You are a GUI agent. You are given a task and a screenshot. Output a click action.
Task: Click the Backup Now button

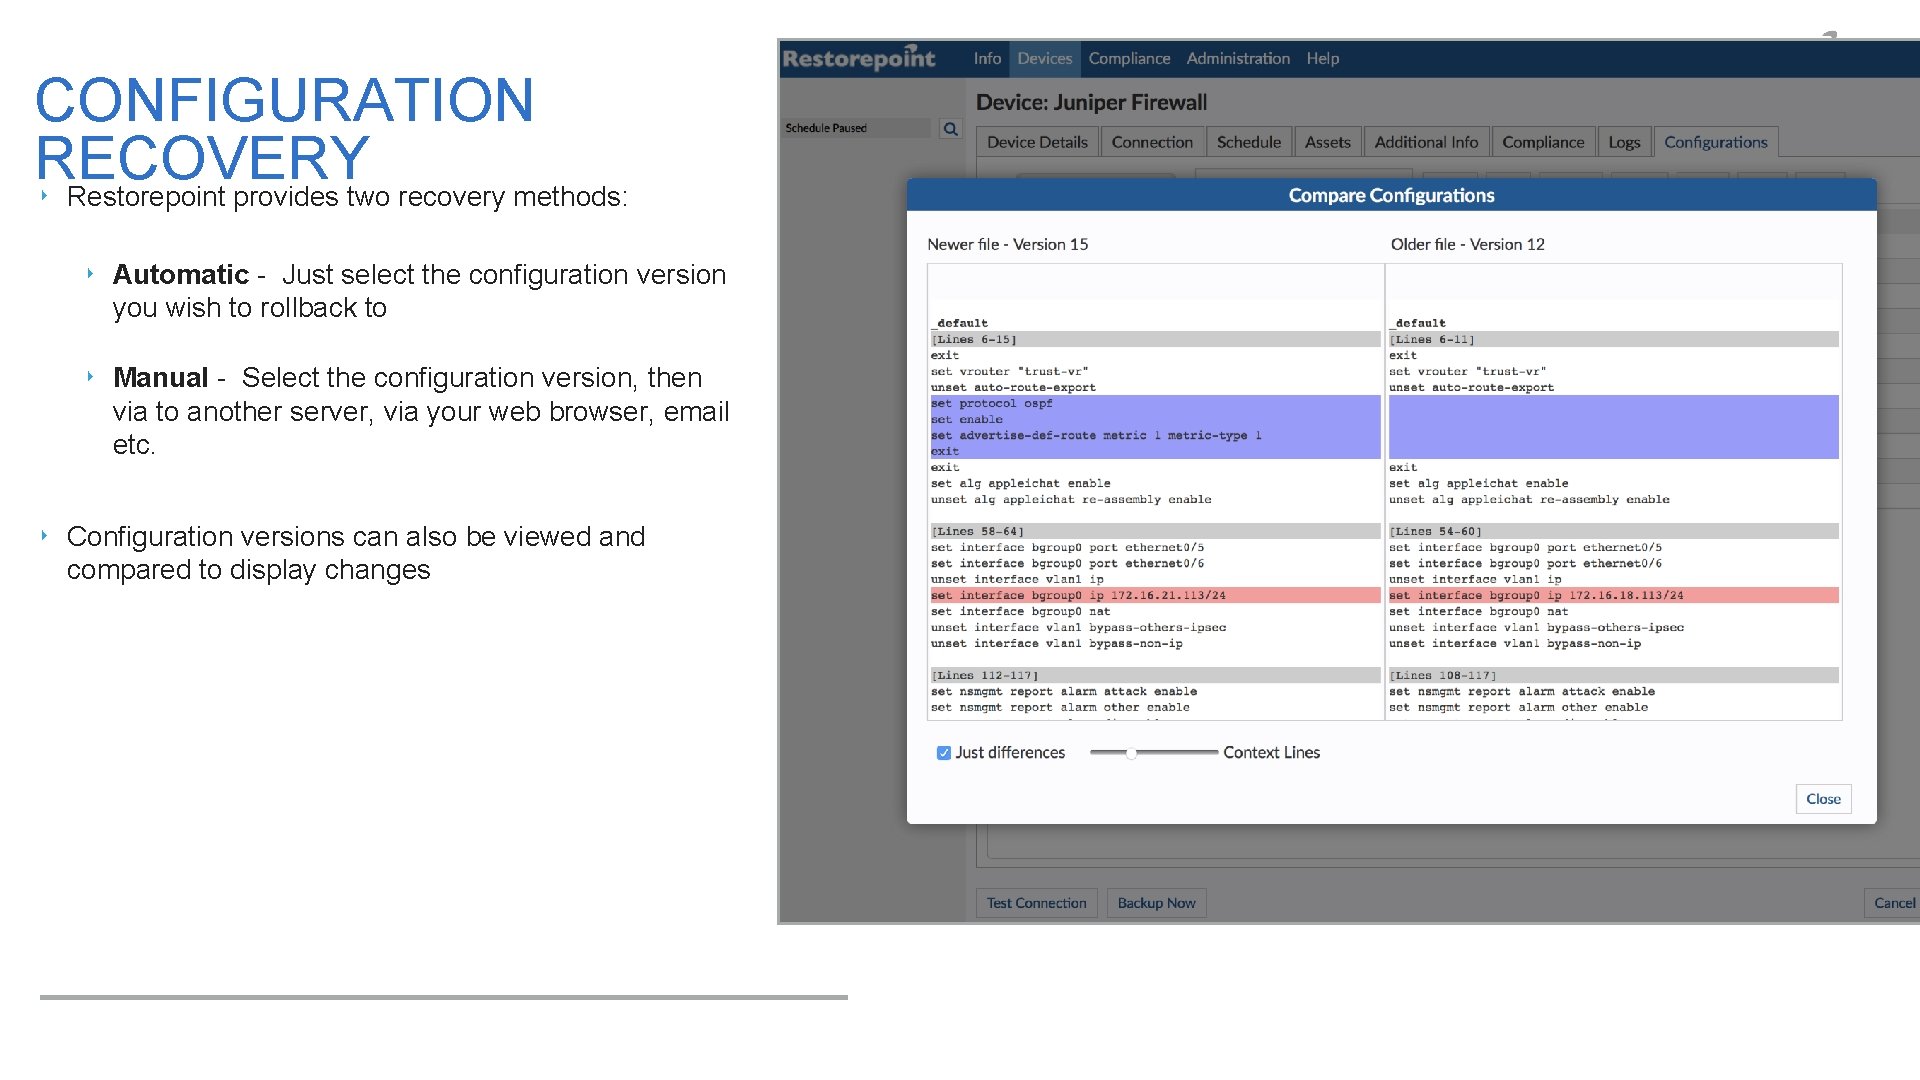[x=1156, y=902]
